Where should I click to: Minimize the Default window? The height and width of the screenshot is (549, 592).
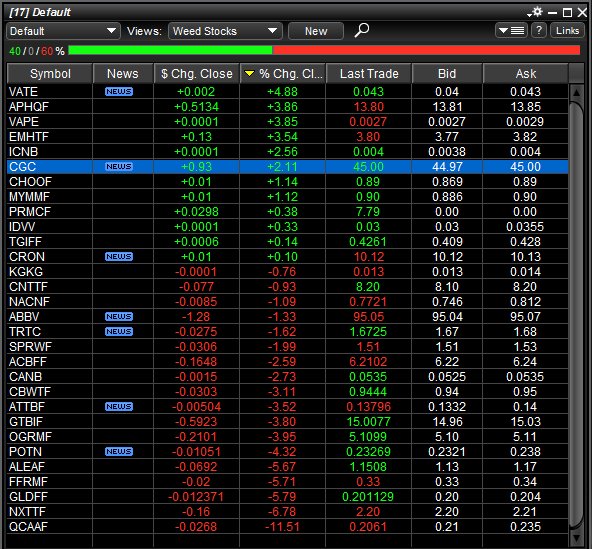pyautogui.click(x=552, y=13)
